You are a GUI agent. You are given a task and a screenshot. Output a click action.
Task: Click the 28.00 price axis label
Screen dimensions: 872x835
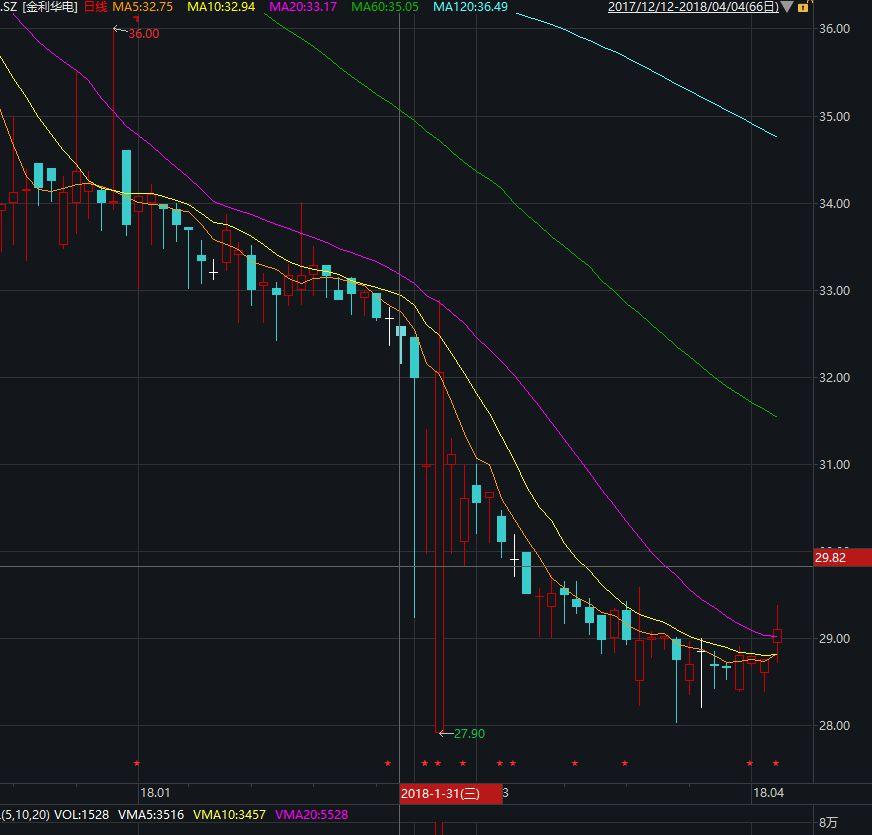click(834, 725)
